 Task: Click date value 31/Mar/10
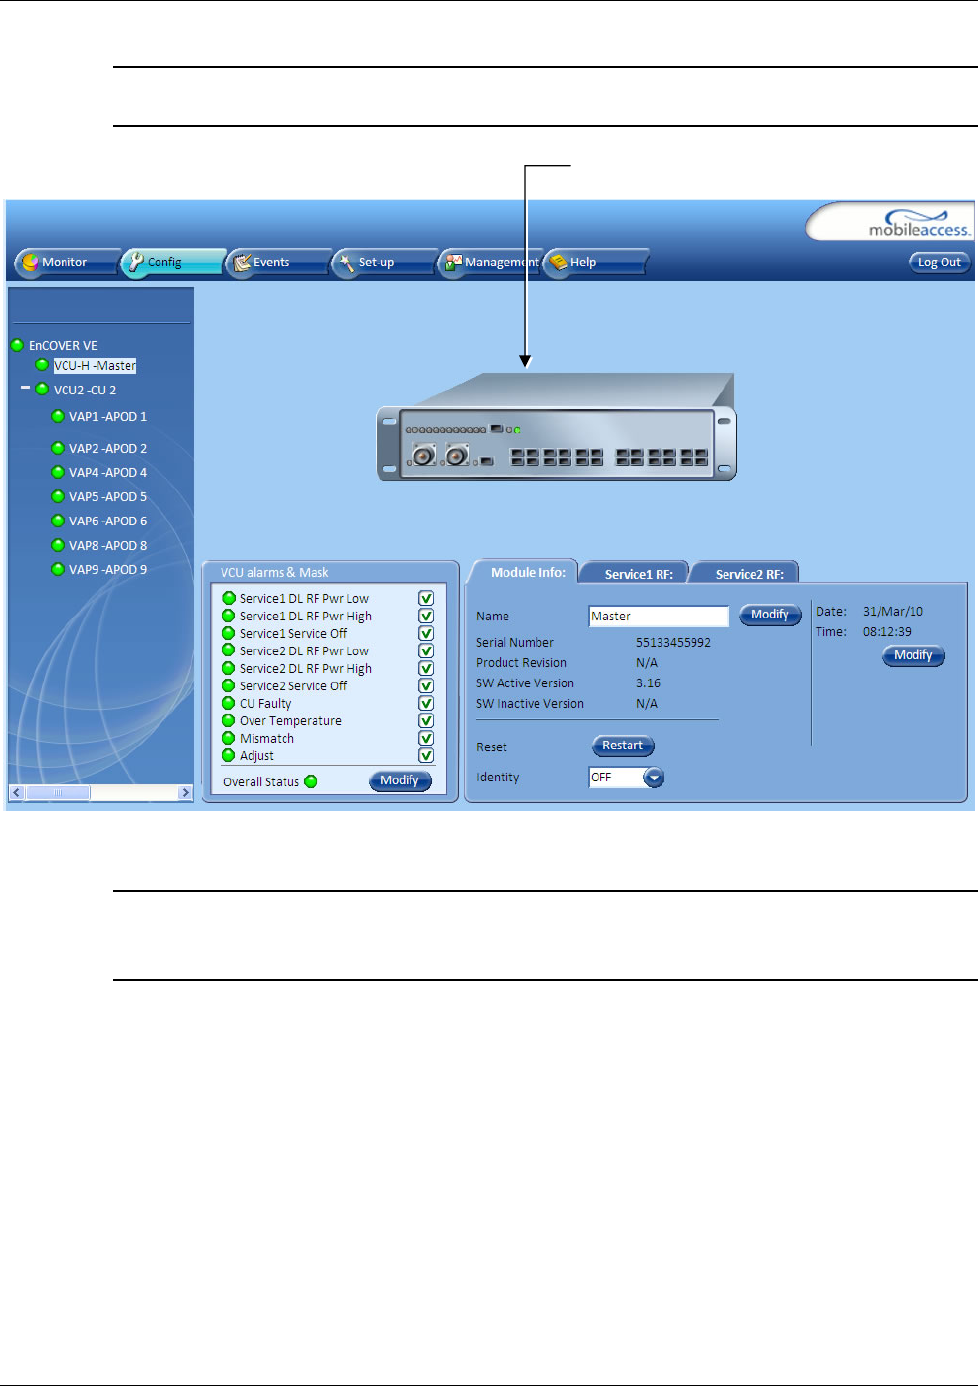(x=893, y=611)
